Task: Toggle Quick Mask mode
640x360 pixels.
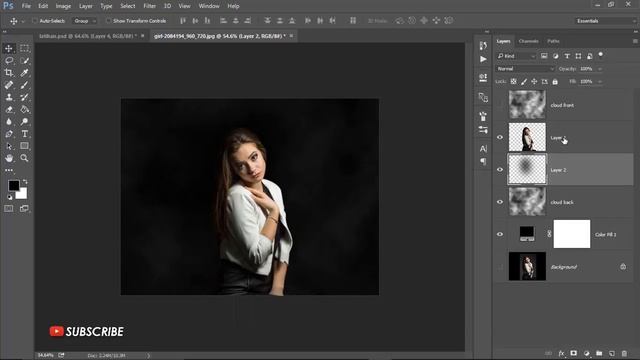Action: [9, 209]
